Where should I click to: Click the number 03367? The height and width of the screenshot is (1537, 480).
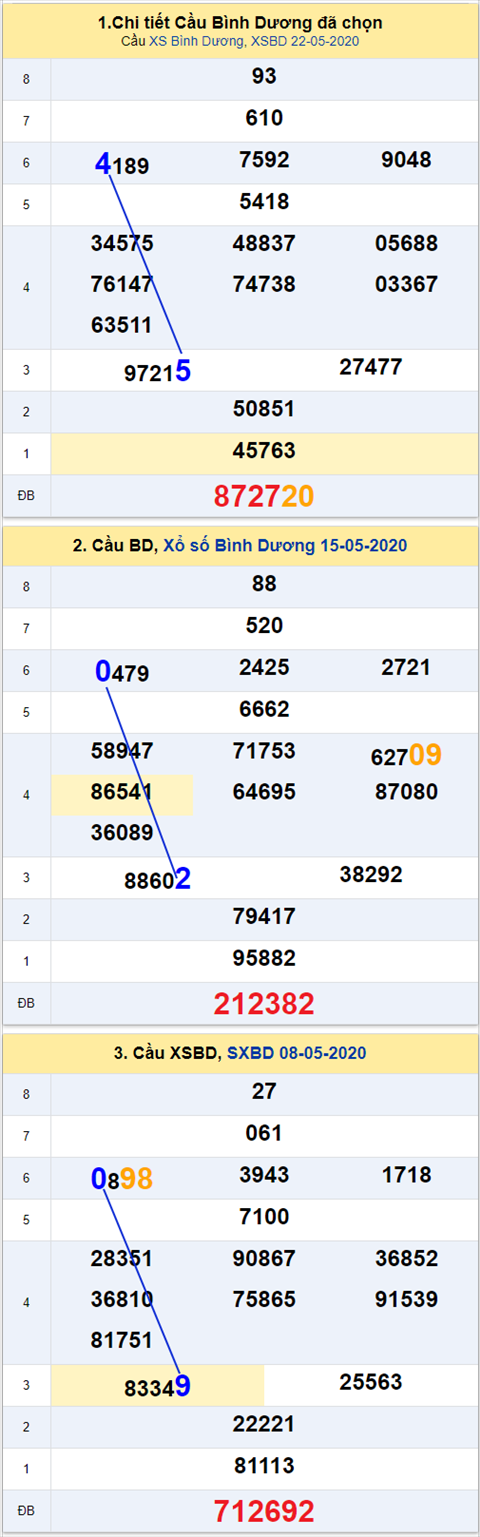tap(406, 284)
